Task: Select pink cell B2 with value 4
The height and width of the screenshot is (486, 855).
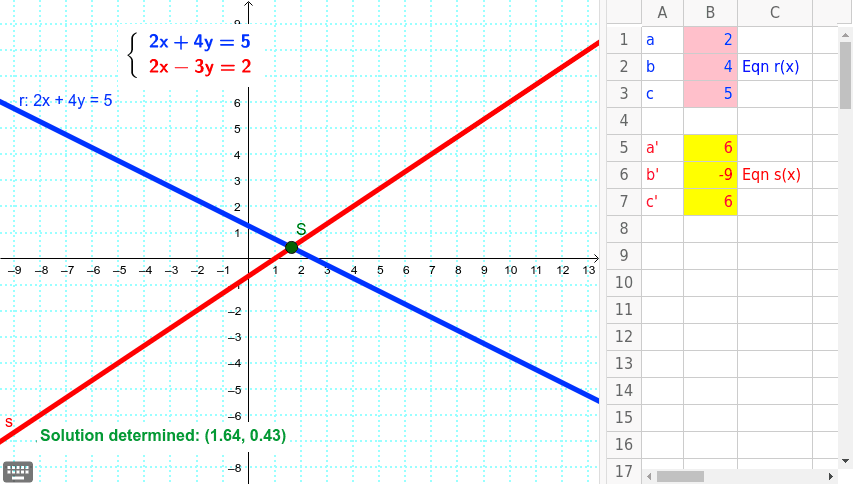Action: [x=711, y=67]
